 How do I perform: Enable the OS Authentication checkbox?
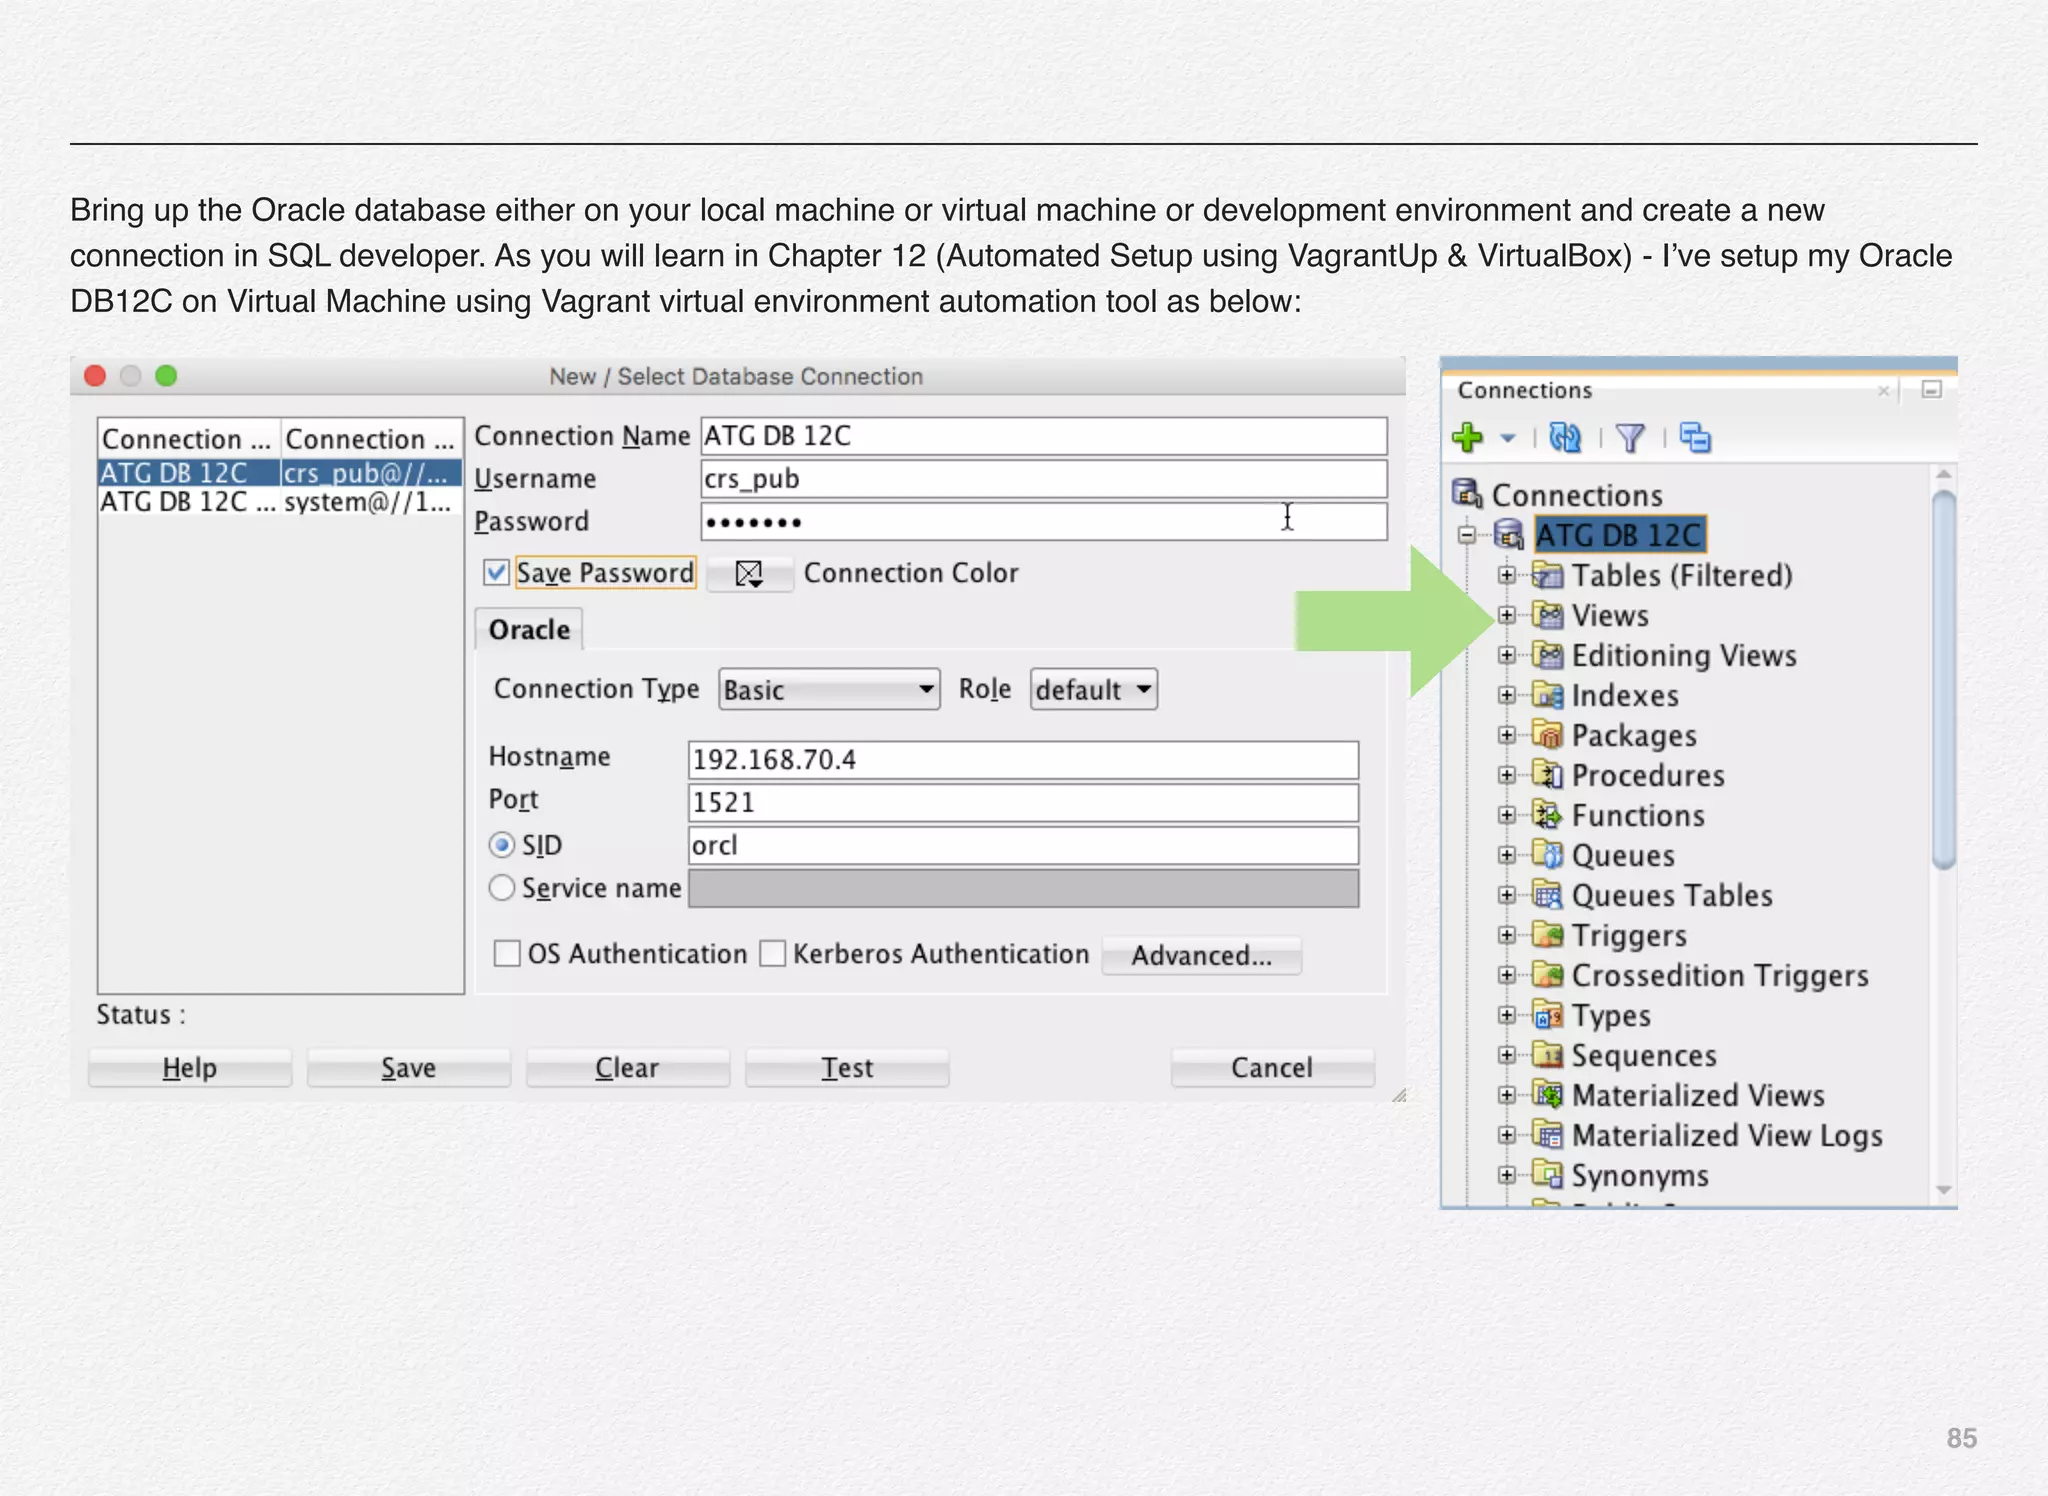pyautogui.click(x=507, y=953)
